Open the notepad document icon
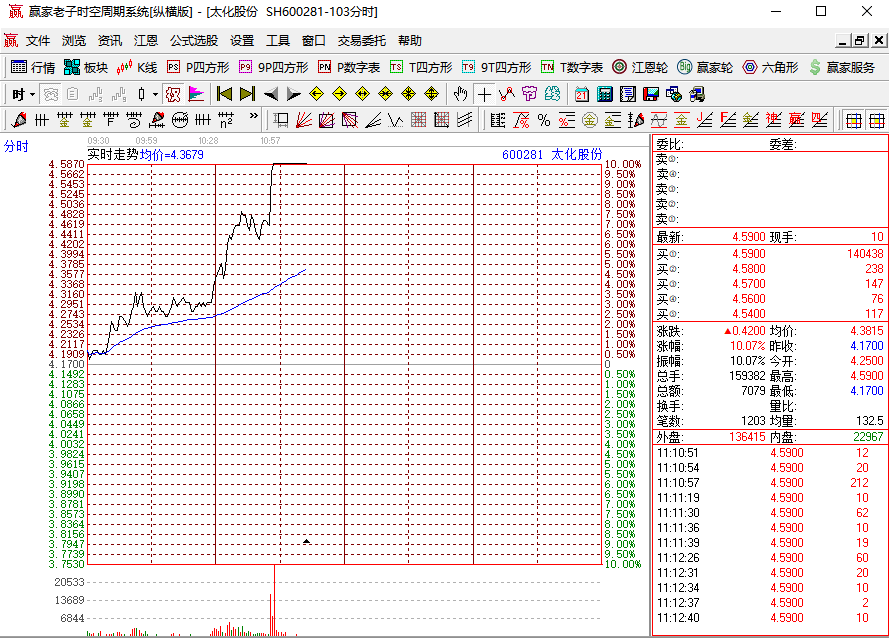Image resolution: width=889 pixels, height=638 pixels. point(628,94)
